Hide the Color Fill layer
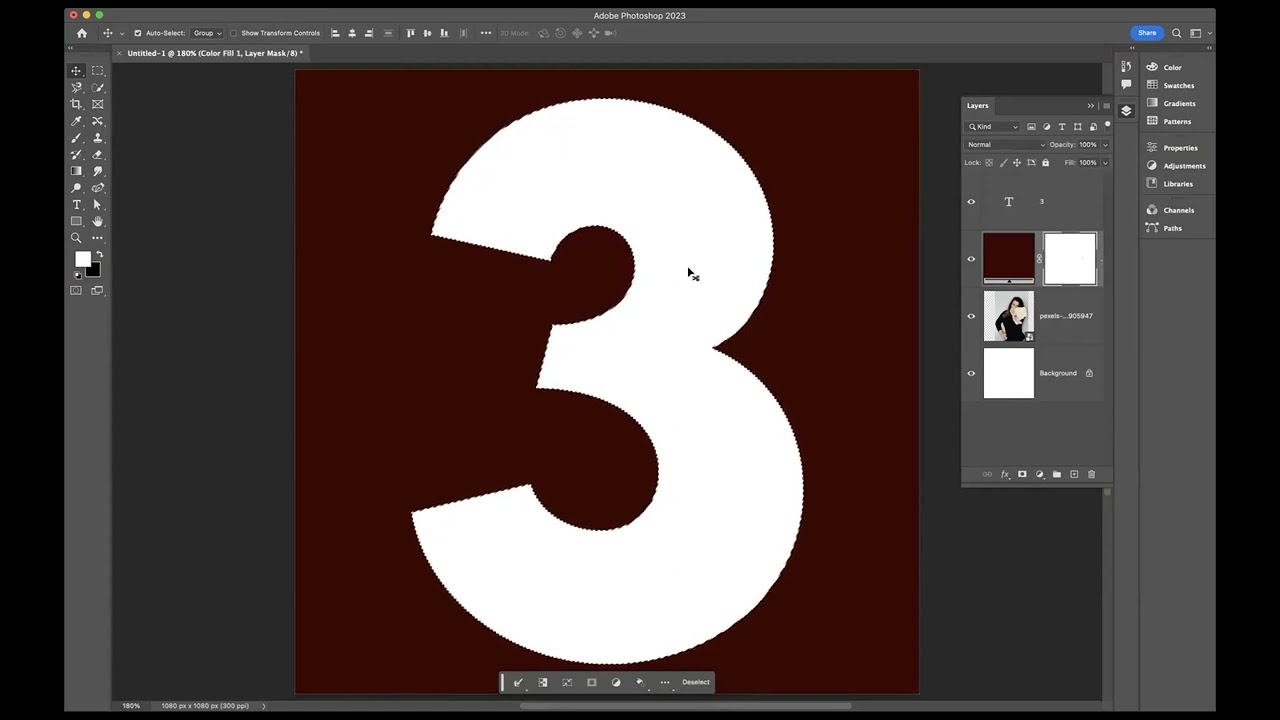The image size is (1280, 720). coord(971,259)
